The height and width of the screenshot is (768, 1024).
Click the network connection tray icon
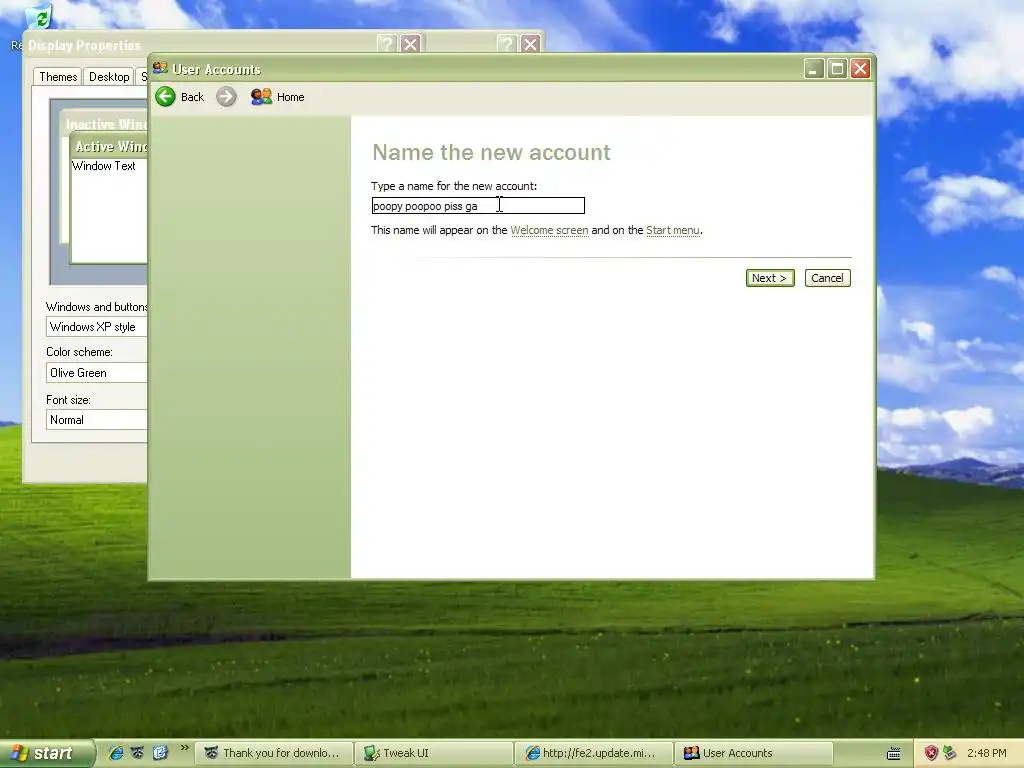950,753
